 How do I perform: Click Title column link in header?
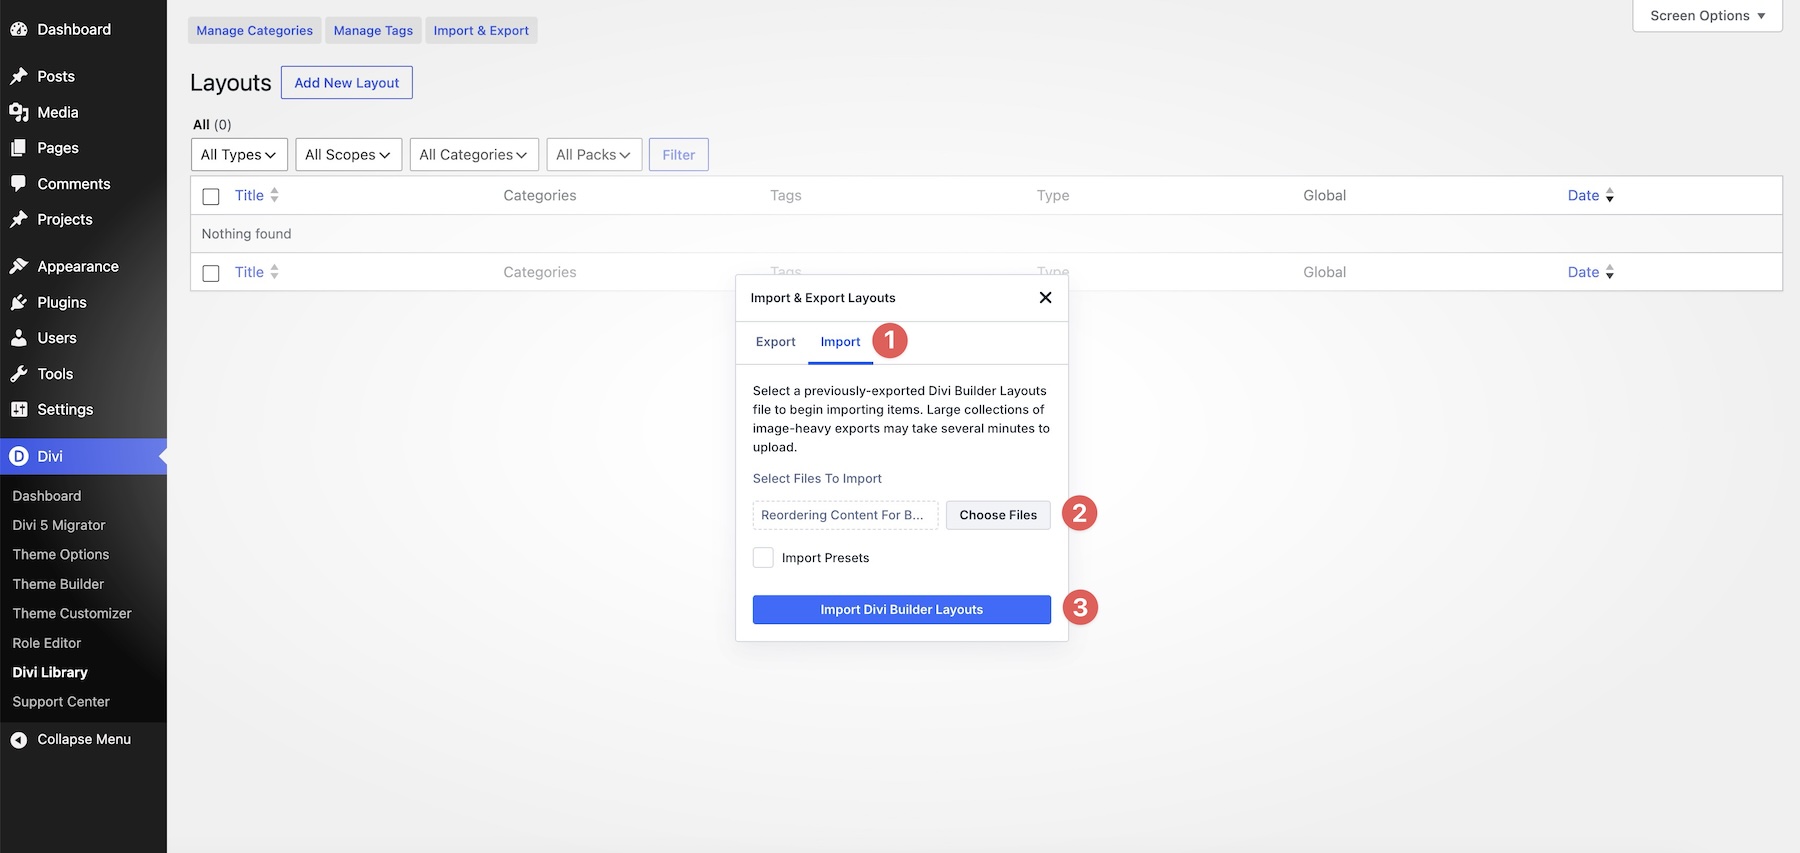249,195
